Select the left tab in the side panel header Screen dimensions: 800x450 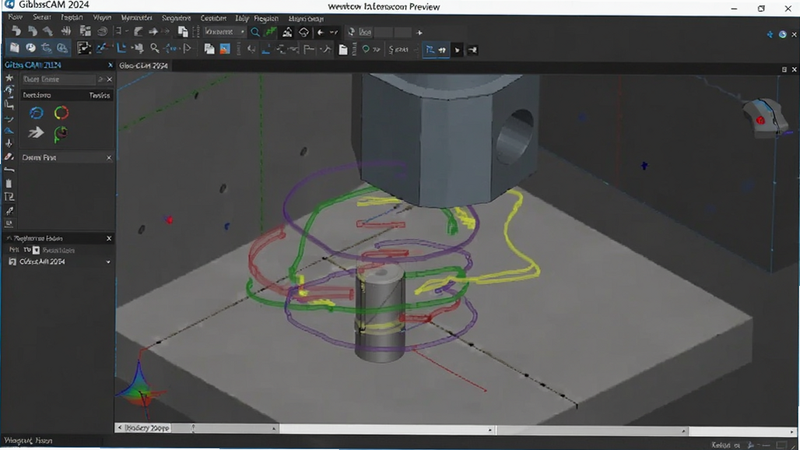(x=37, y=95)
